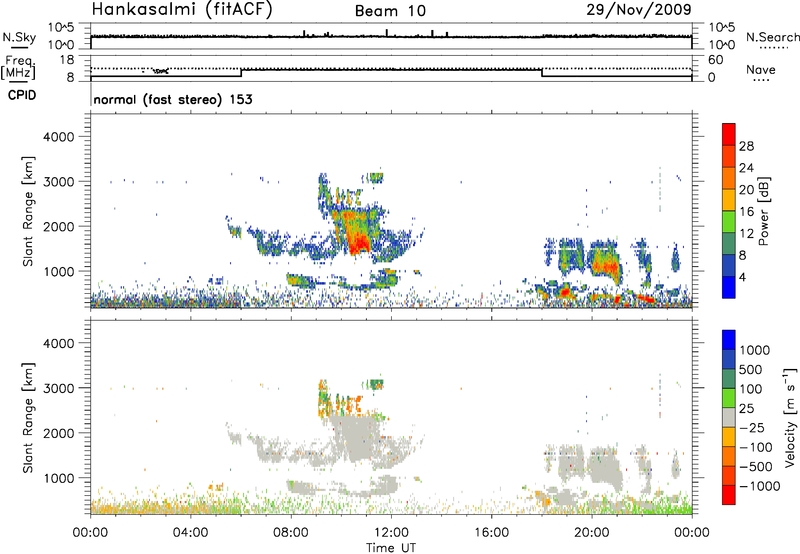The width and height of the screenshot is (800, 554).
Task: Click the 'CPID' label
Action: [22, 95]
